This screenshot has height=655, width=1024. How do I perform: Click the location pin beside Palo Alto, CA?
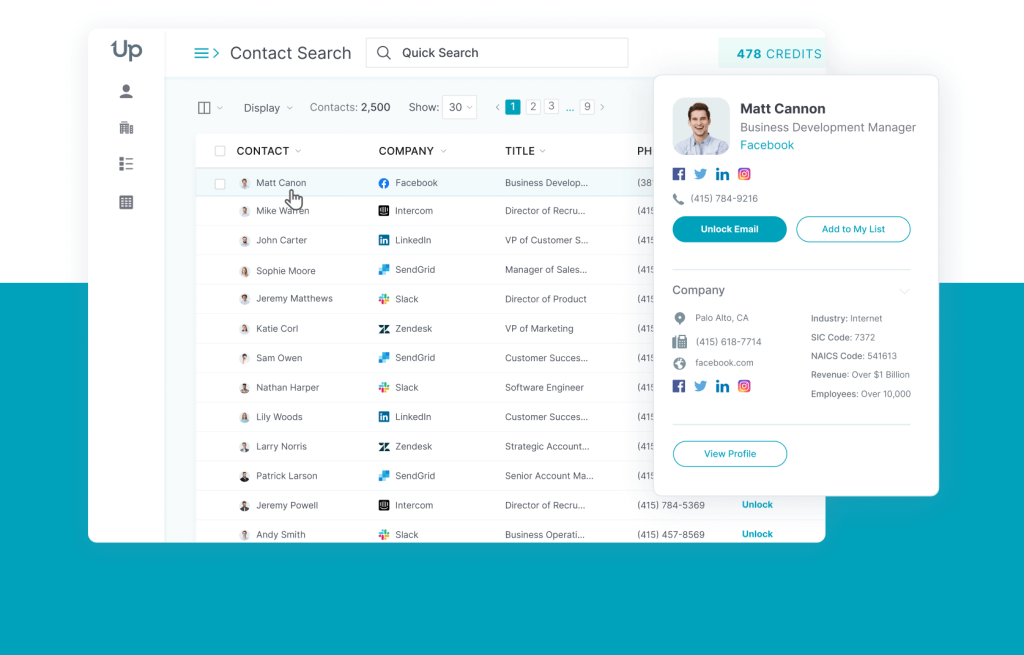point(680,318)
